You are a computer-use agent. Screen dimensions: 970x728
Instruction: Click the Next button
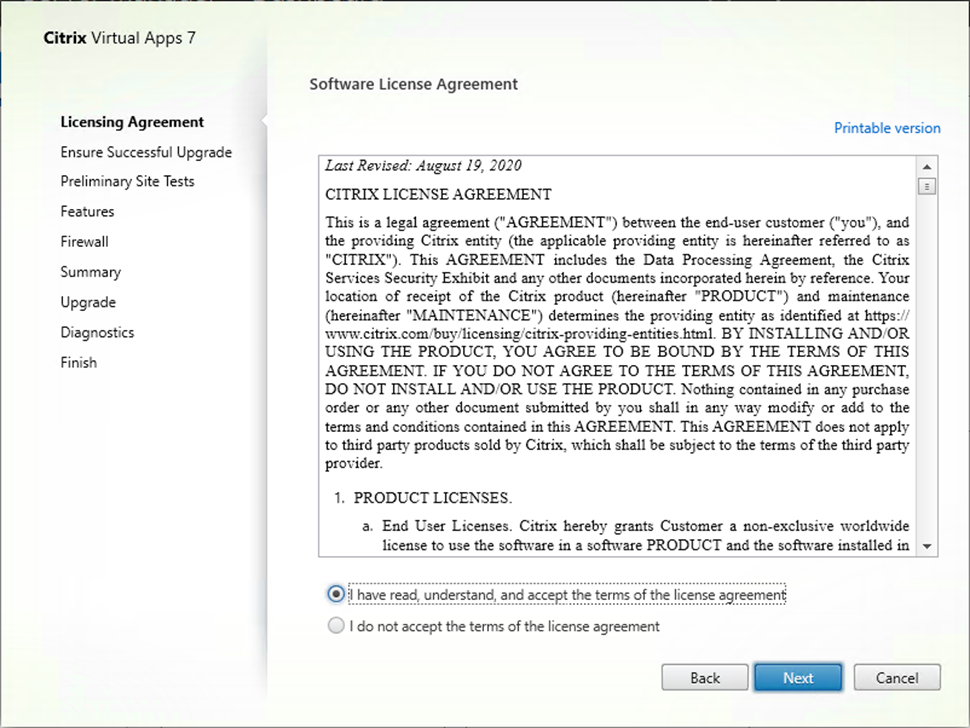pos(798,678)
